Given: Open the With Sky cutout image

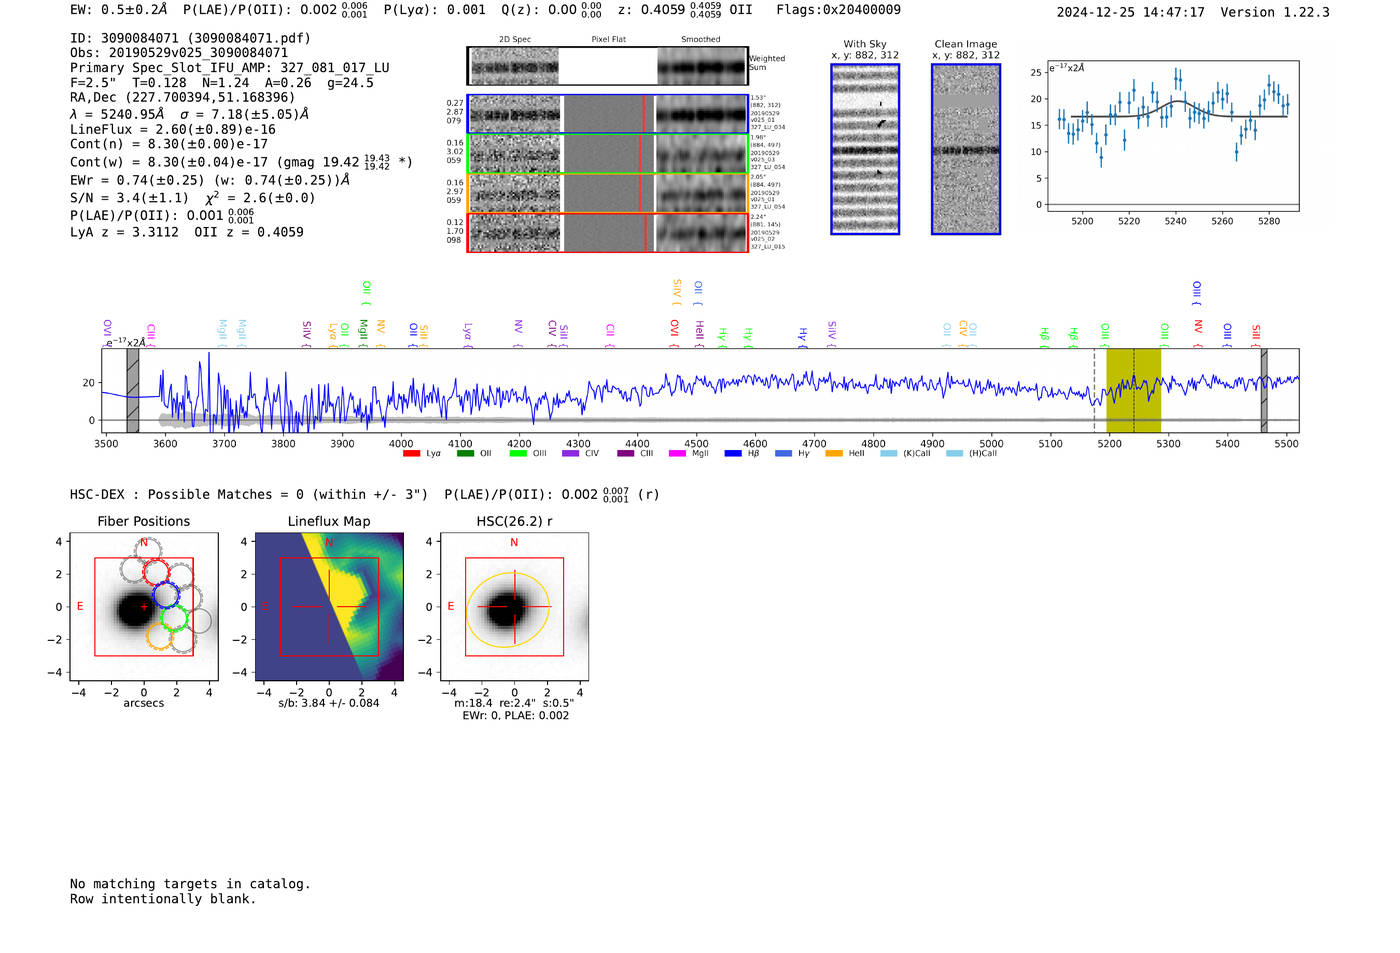Looking at the screenshot, I should click(865, 149).
